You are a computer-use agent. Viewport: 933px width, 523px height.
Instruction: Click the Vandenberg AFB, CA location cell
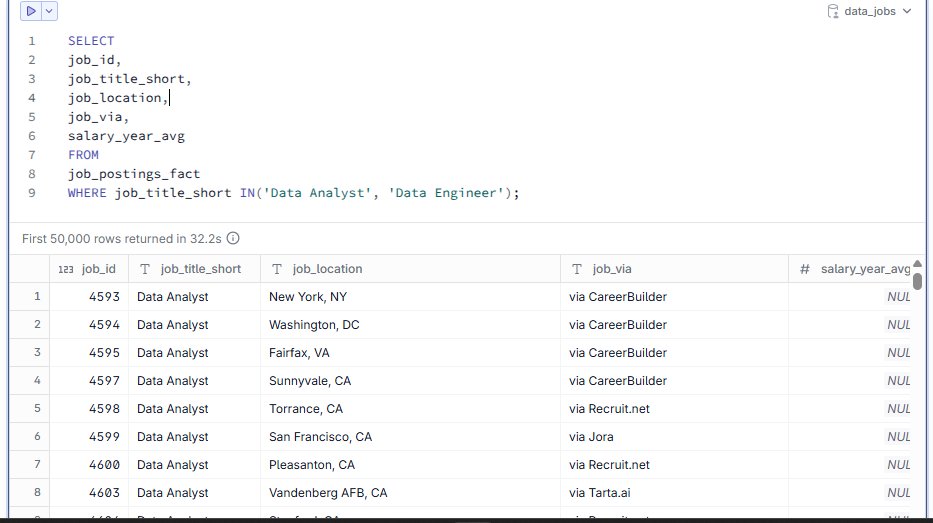point(411,493)
